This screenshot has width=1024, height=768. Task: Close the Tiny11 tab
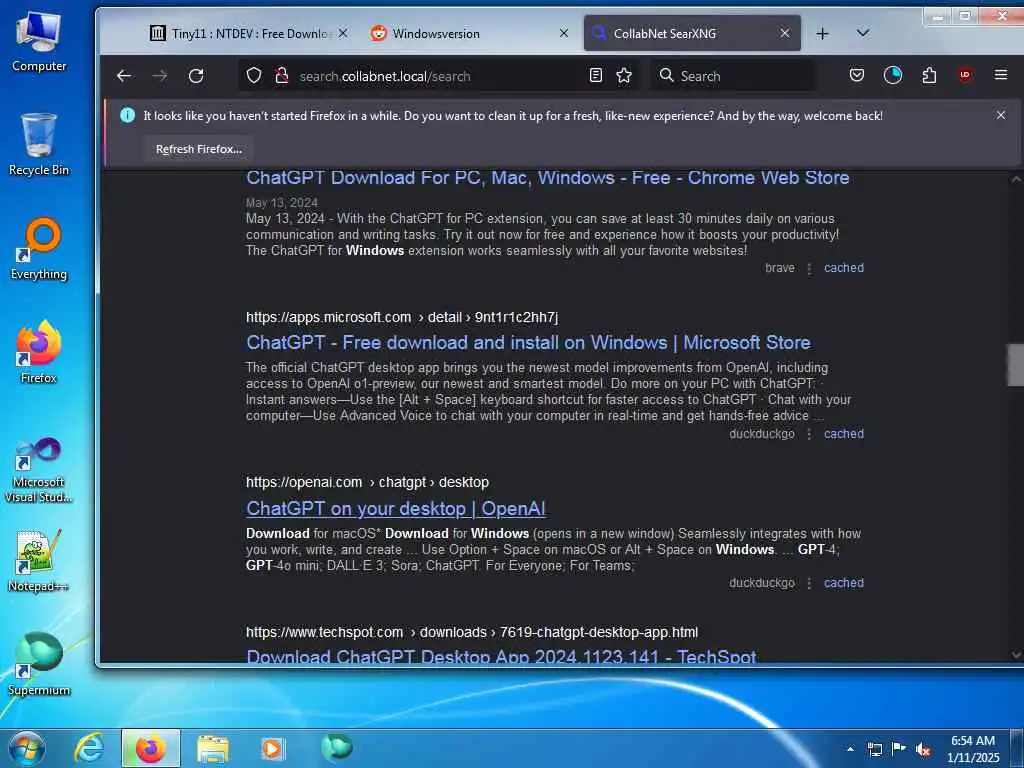point(343,33)
